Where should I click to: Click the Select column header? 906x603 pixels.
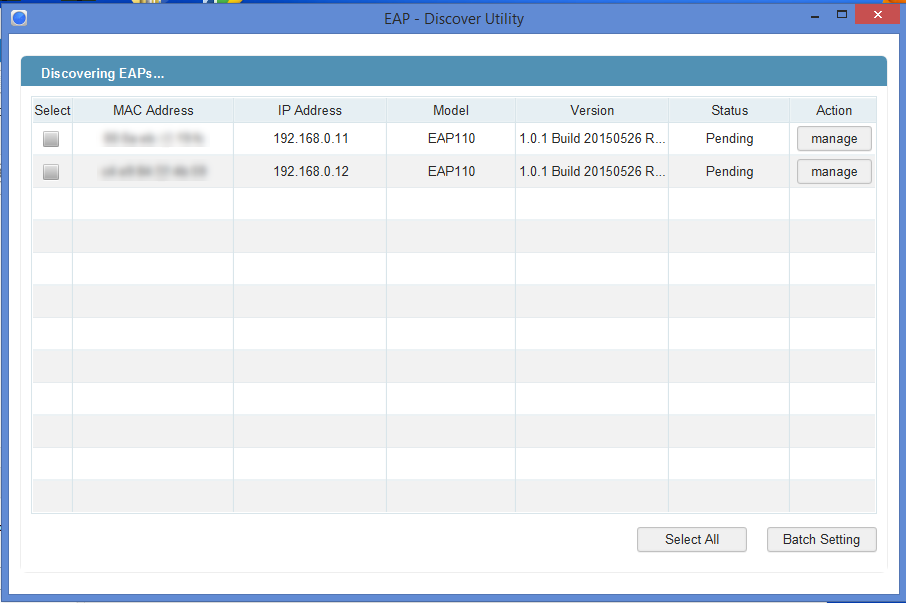click(x=52, y=110)
